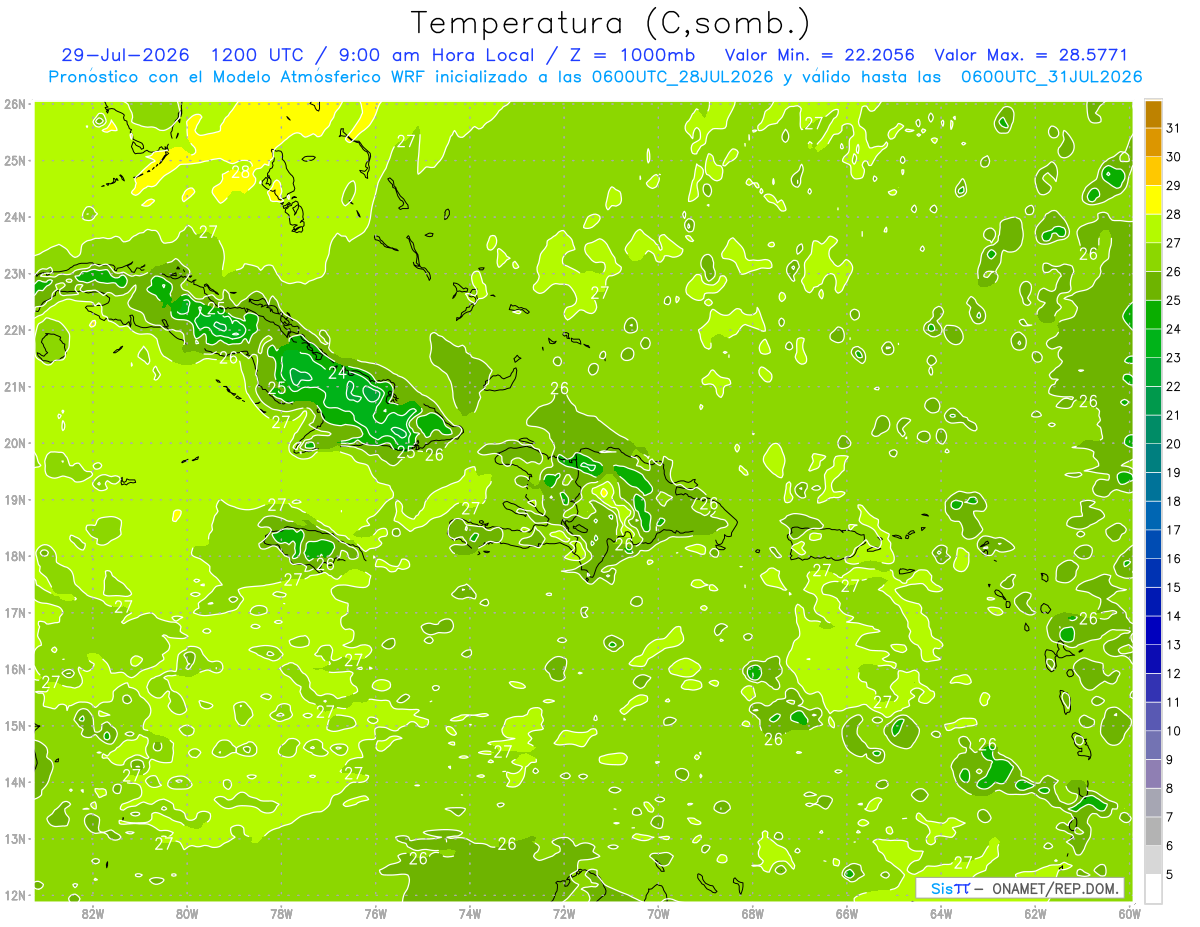1200x927 pixels.
Task: Click the brown swatch above 31 on the color bar
Action: tap(1153, 114)
